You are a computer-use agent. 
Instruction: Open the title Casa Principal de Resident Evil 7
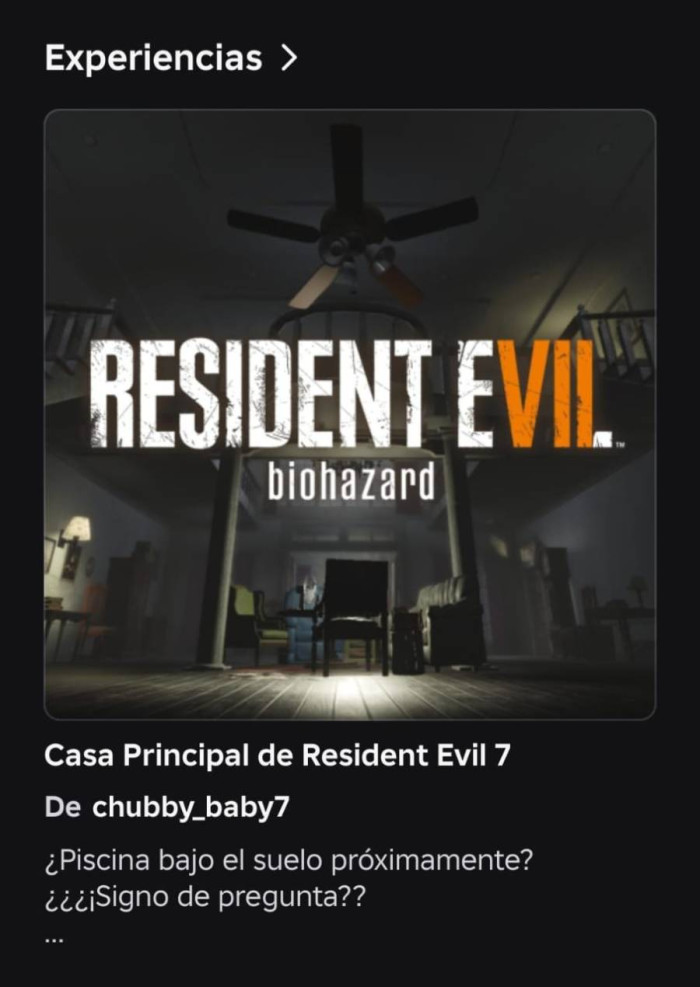click(x=277, y=755)
